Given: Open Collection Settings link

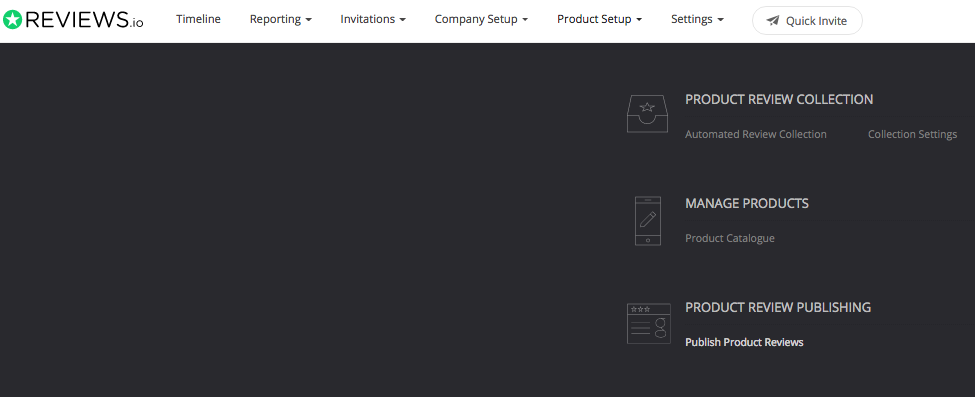Looking at the screenshot, I should click(x=912, y=134).
